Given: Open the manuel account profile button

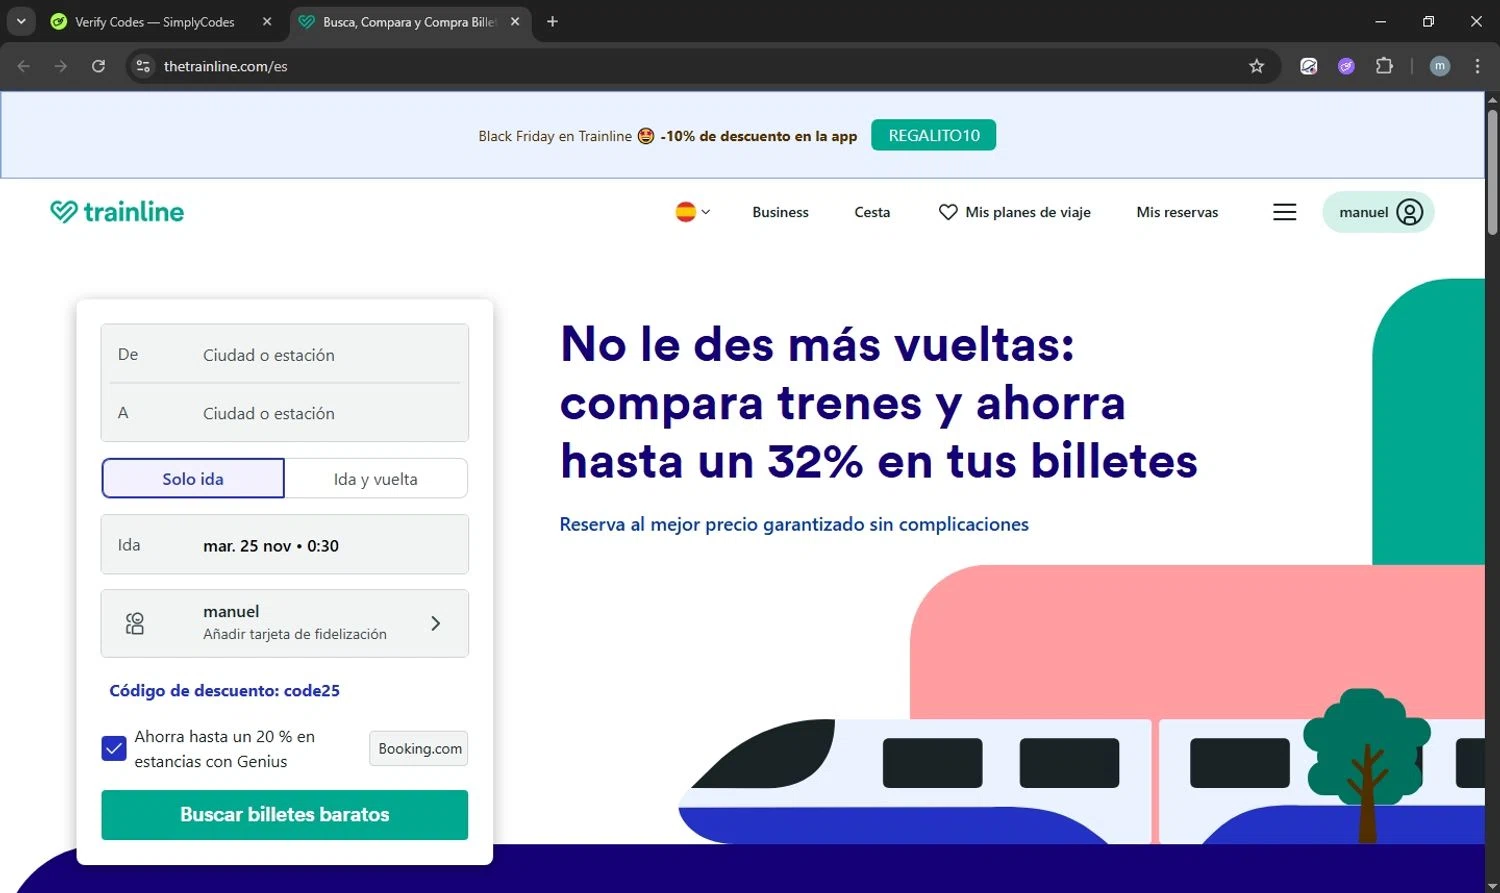Looking at the screenshot, I should [1378, 212].
